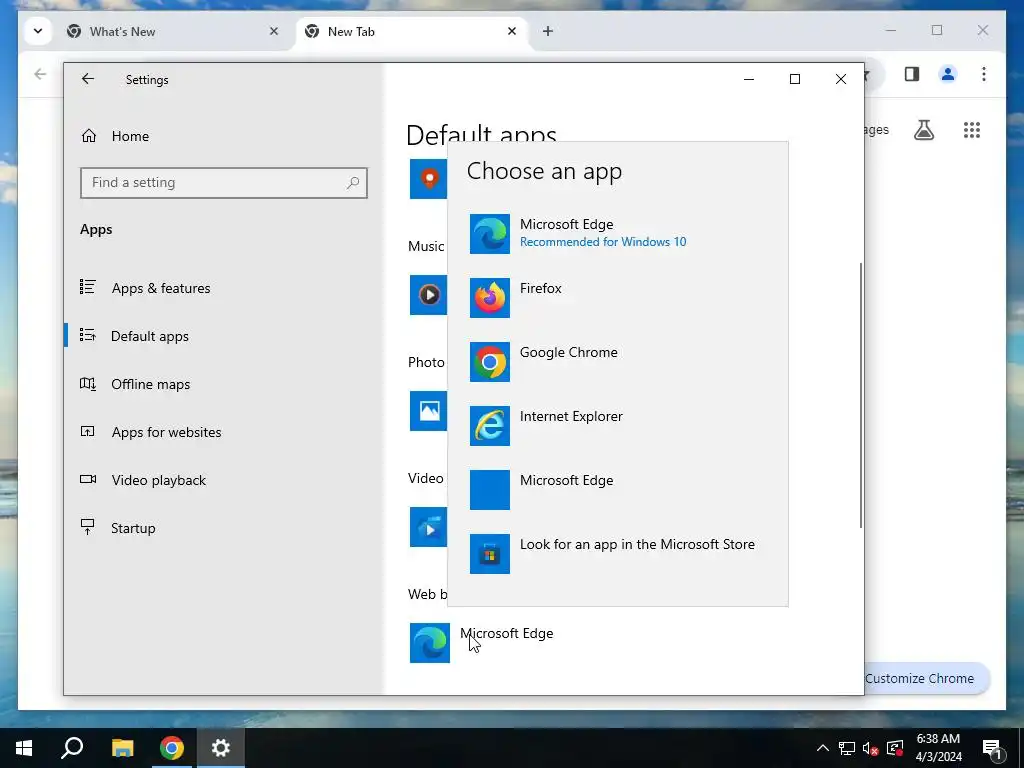Image resolution: width=1024 pixels, height=768 pixels.
Task: Open the Google apps grid
Action: (x=972, y=130)
